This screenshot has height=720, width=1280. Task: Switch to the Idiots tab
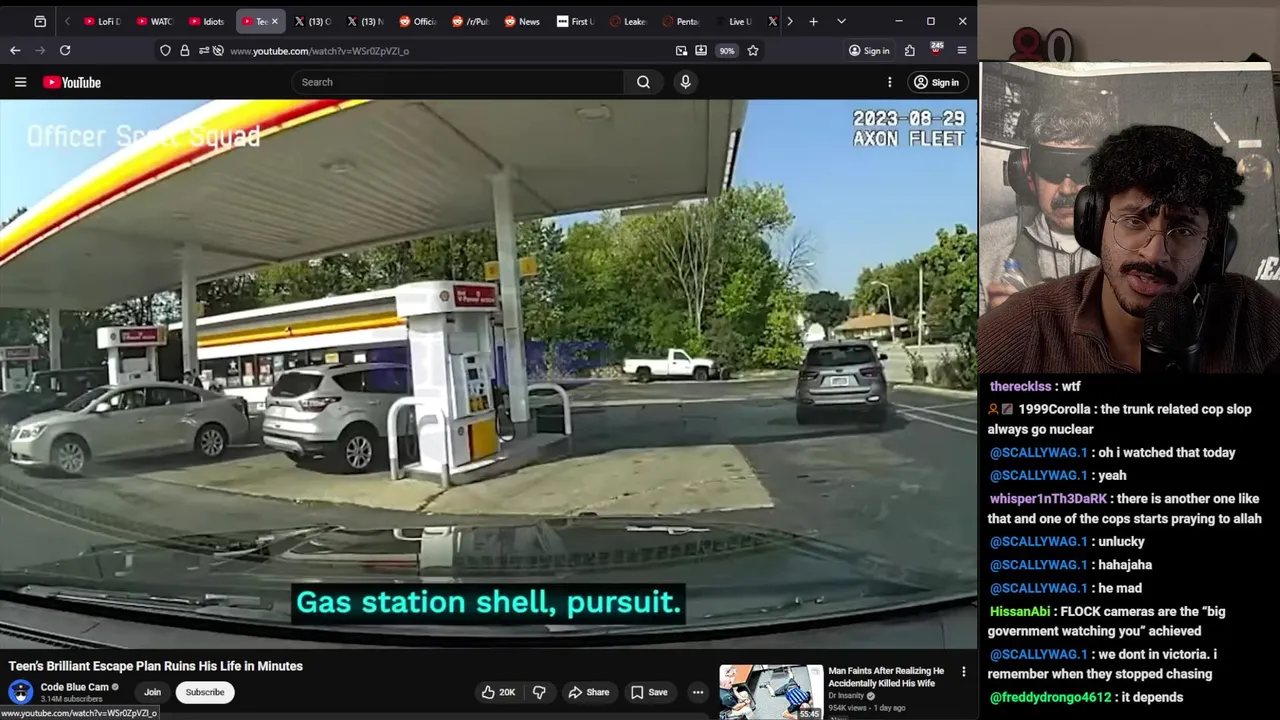click(208, 21)
